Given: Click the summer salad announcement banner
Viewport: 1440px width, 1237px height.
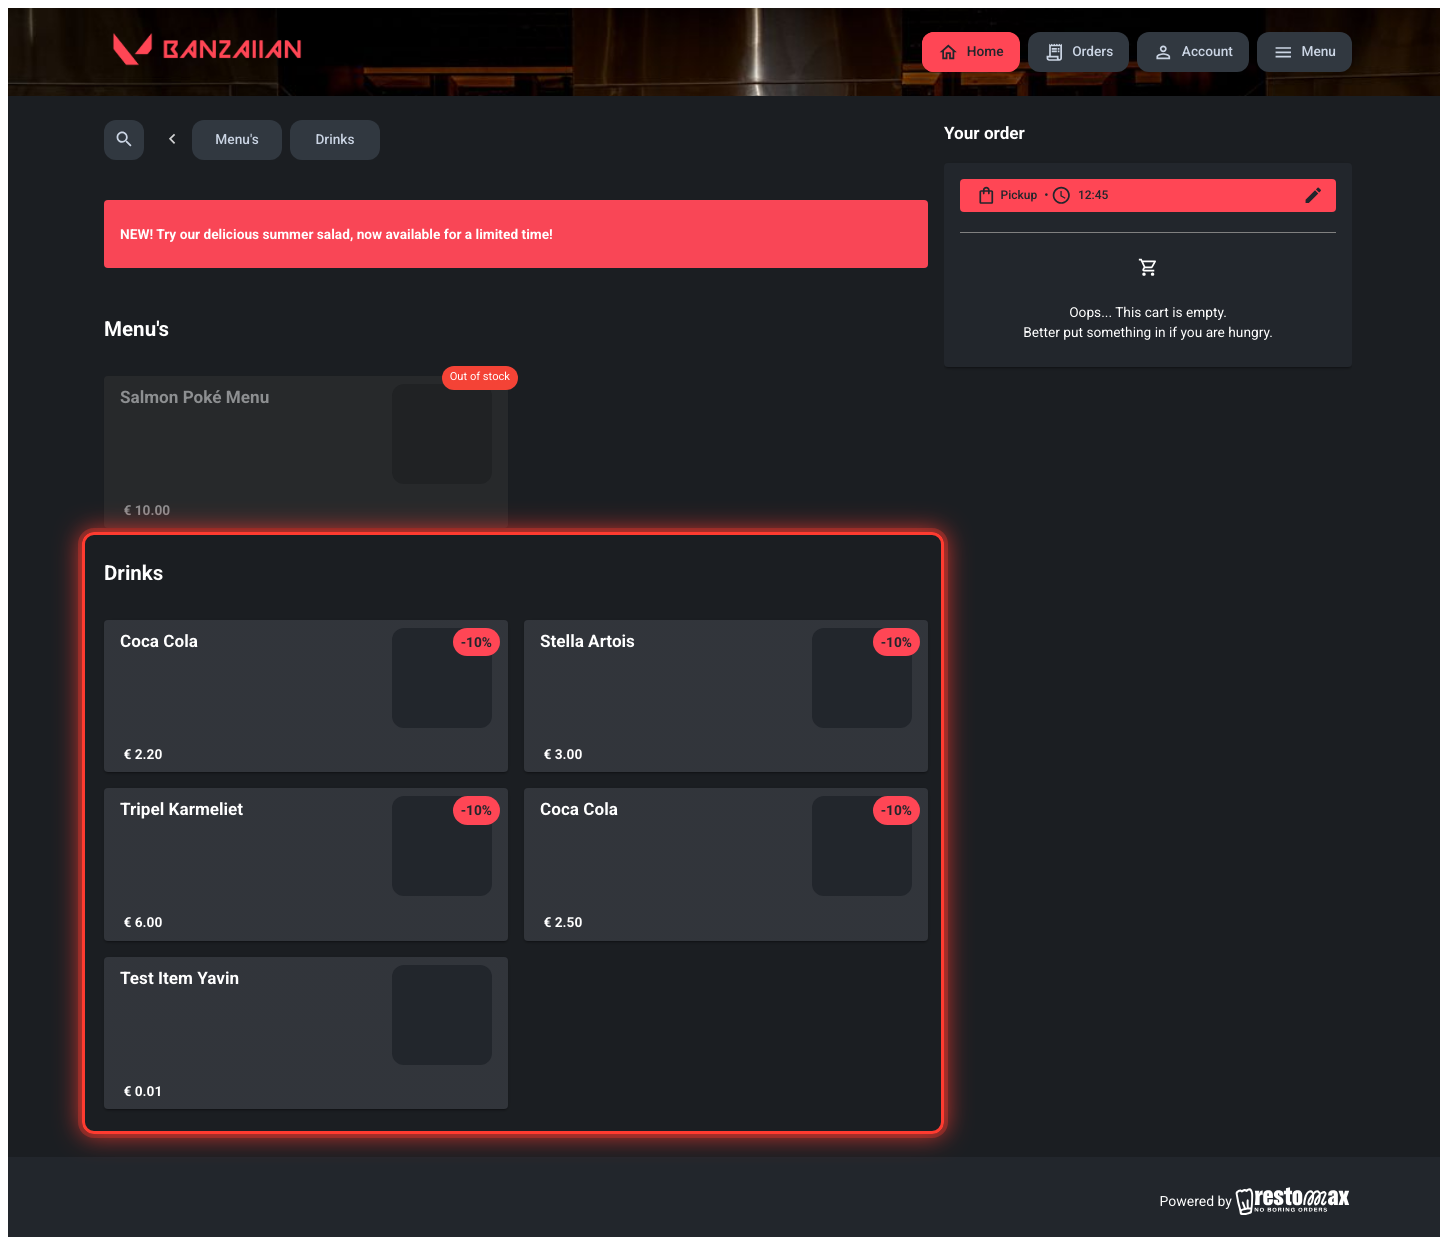Looking at the screenshot, I should coord(516,234).
